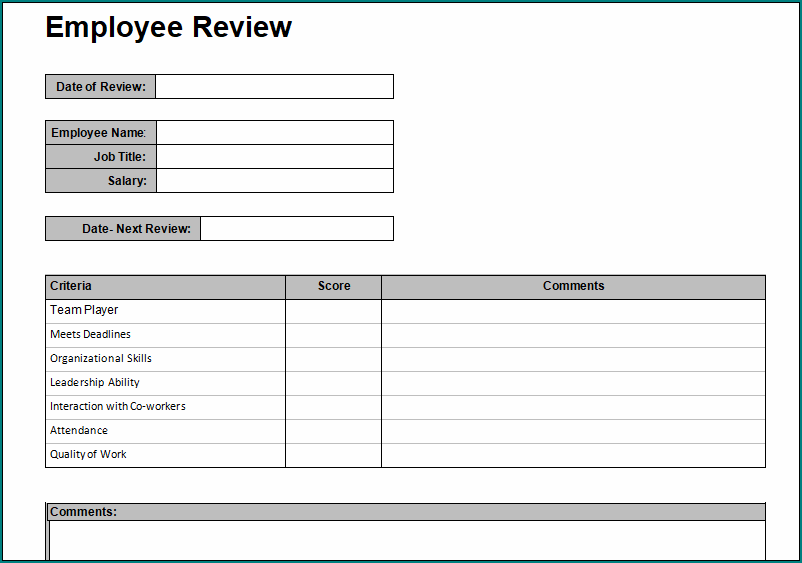802x563 pixels.
Task: Click the Score cell for Interaction with Co-workers
Action: coord(333,408)
